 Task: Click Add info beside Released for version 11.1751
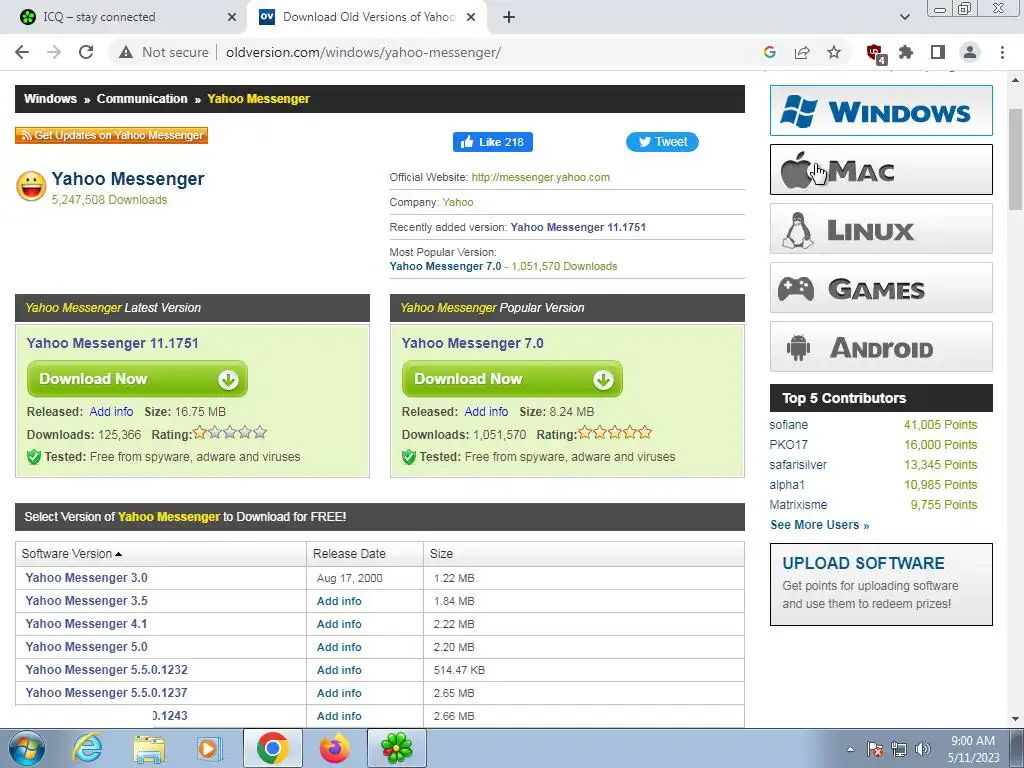111,411
